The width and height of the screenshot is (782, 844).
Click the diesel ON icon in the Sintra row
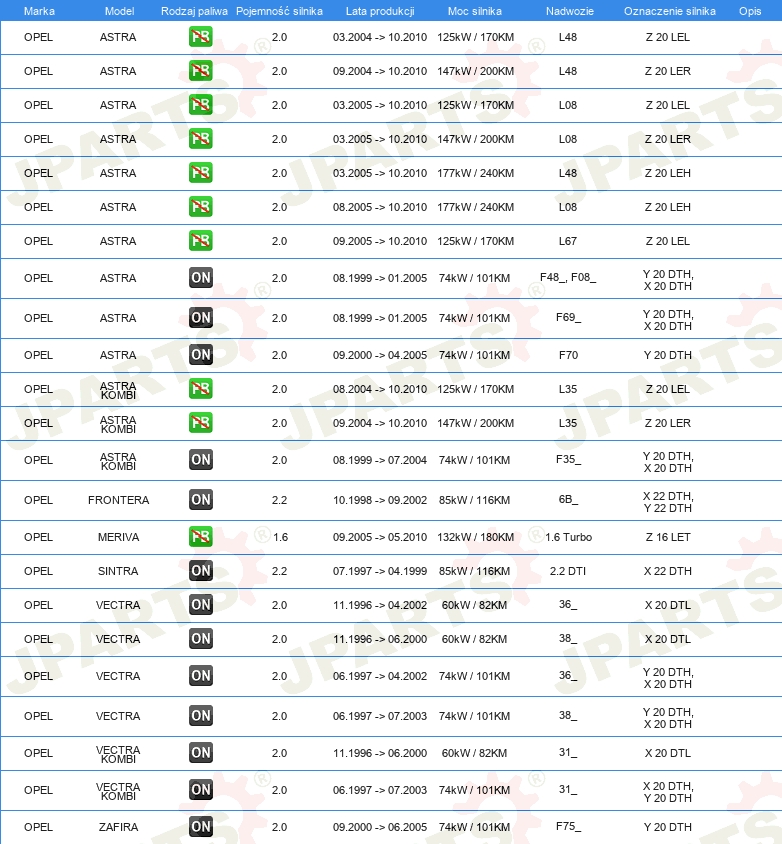[200, 571]
